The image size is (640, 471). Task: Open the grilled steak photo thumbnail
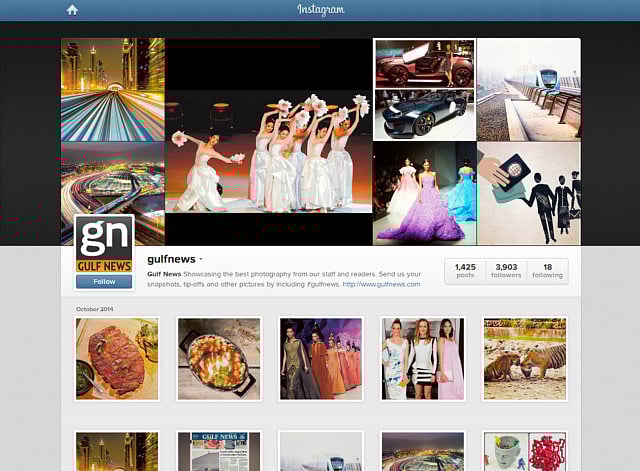(x=117, y=359)
